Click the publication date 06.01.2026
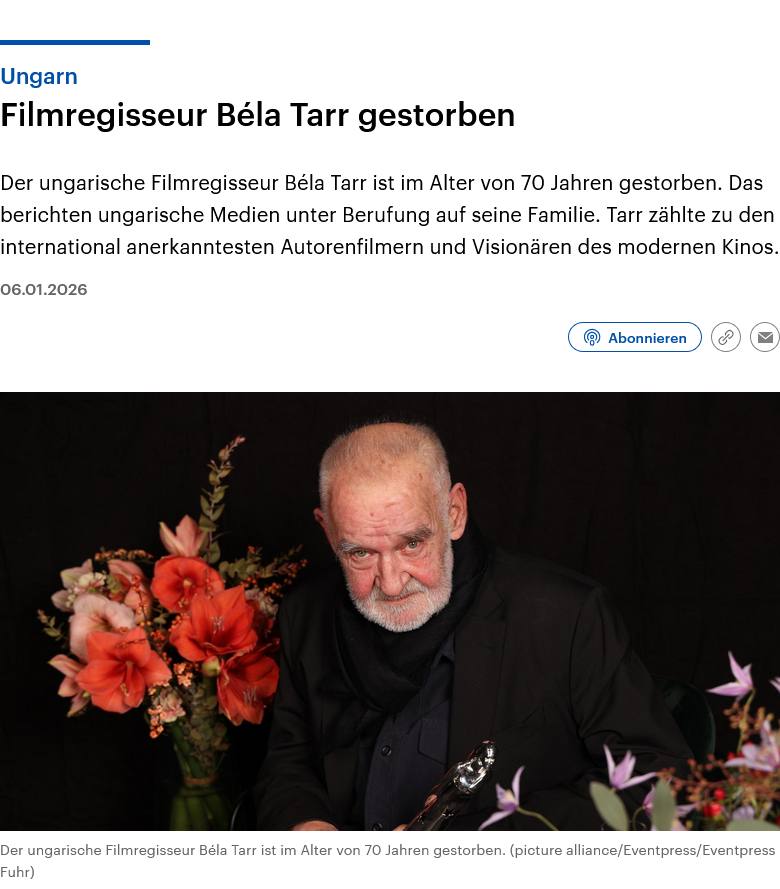The width and height of the screenshot is (780, 889). tap(44, 290)
